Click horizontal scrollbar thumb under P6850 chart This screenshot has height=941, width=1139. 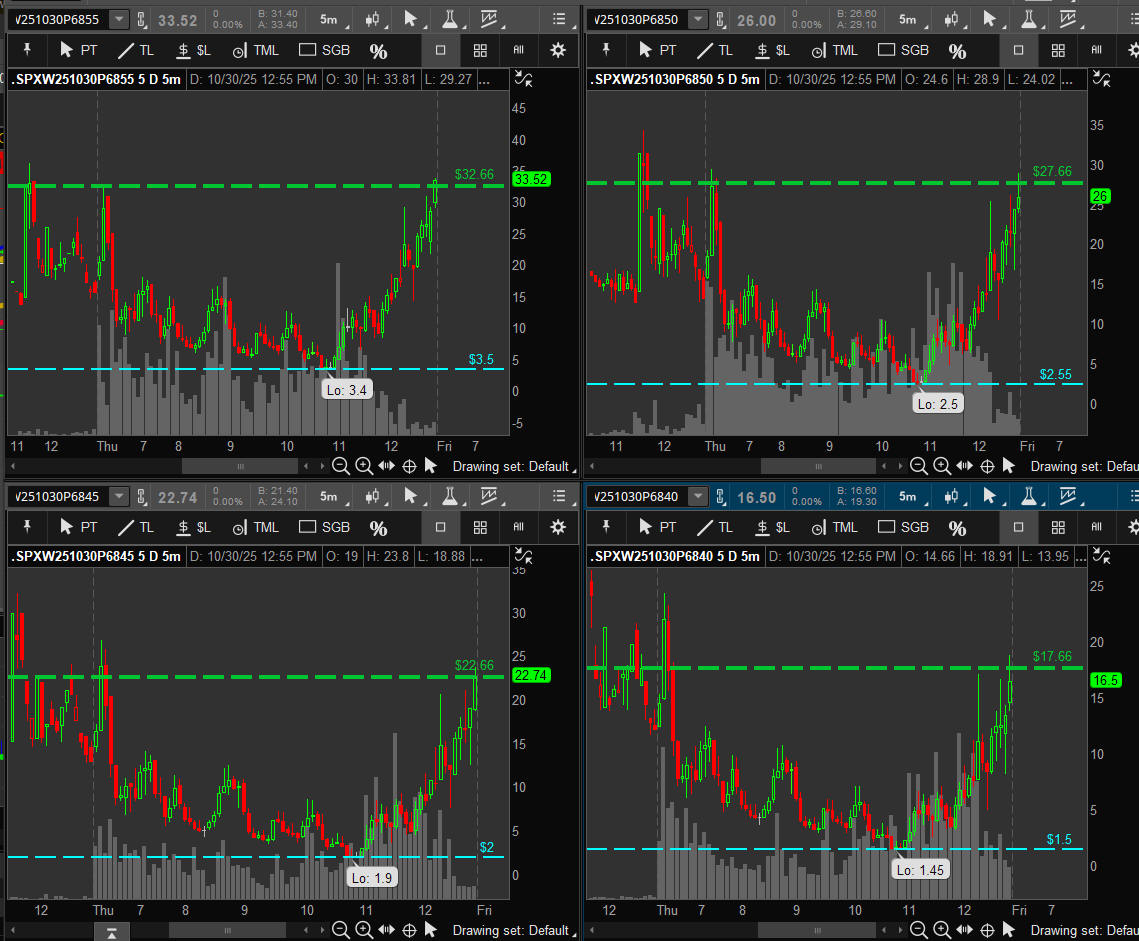818,466
